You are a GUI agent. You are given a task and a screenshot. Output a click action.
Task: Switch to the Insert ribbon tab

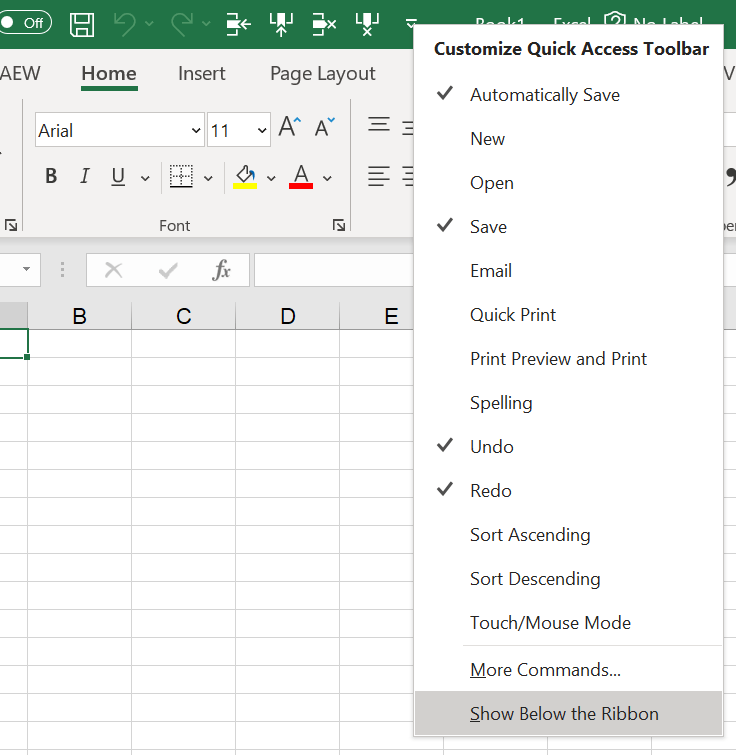coord(201,74)
